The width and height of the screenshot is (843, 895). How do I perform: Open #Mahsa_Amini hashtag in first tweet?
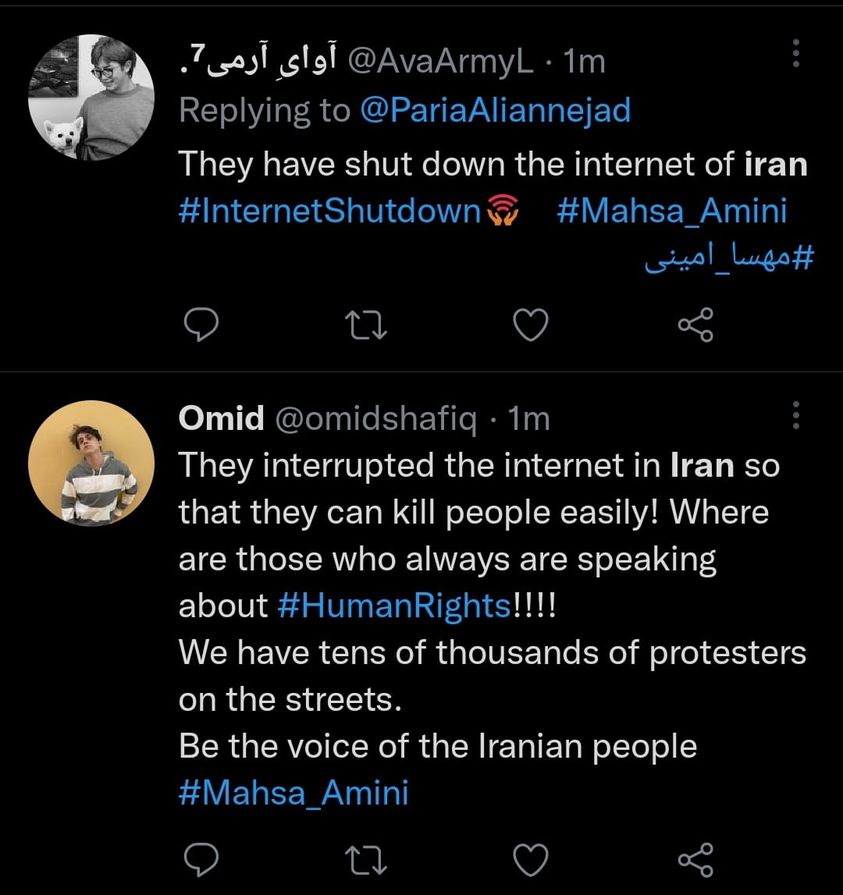tap(670, 211)
